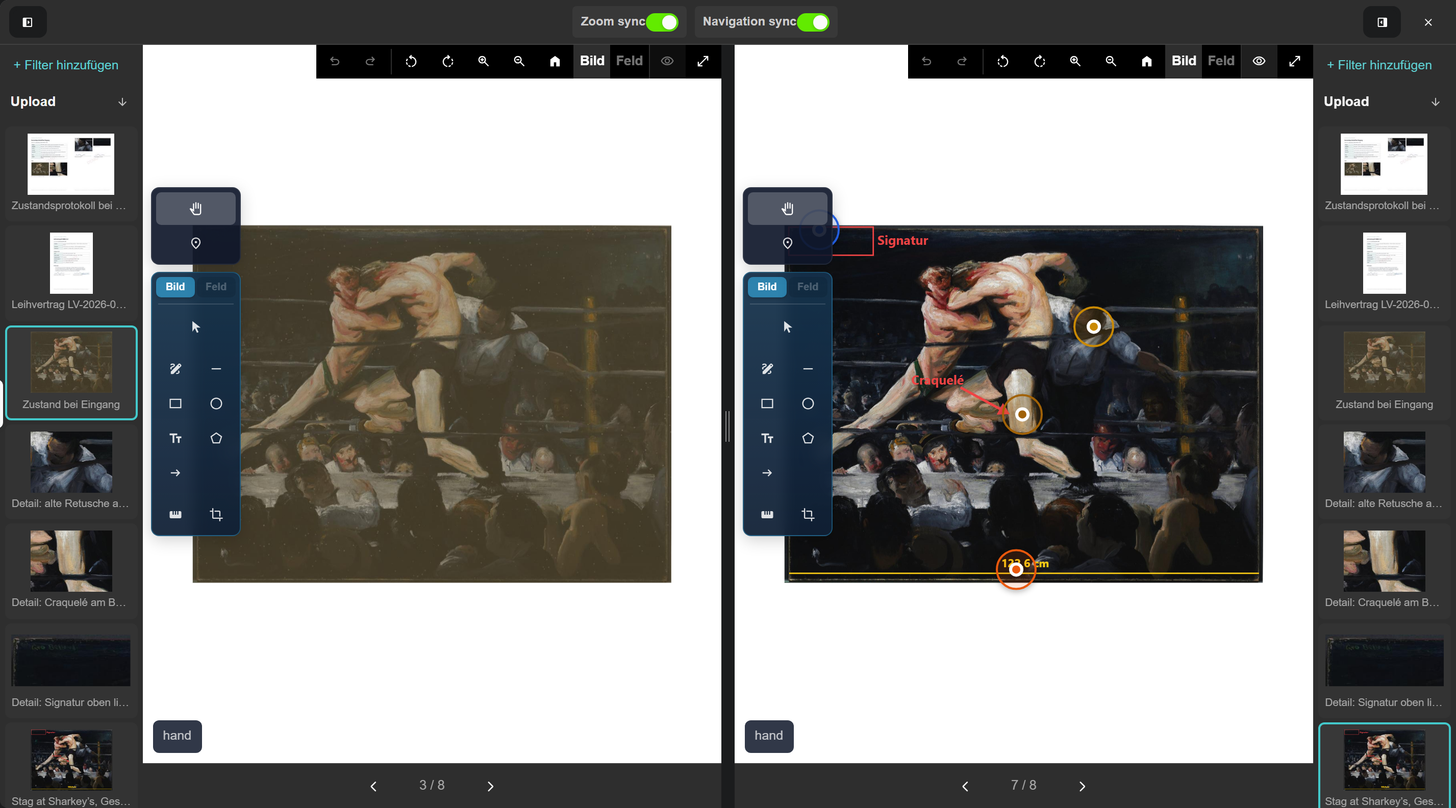This screenshot has width=1456, height=808.
Task: Switch left viewer toolbar to Bild mode
Action: pyautogui.click(x=592, y=61)
